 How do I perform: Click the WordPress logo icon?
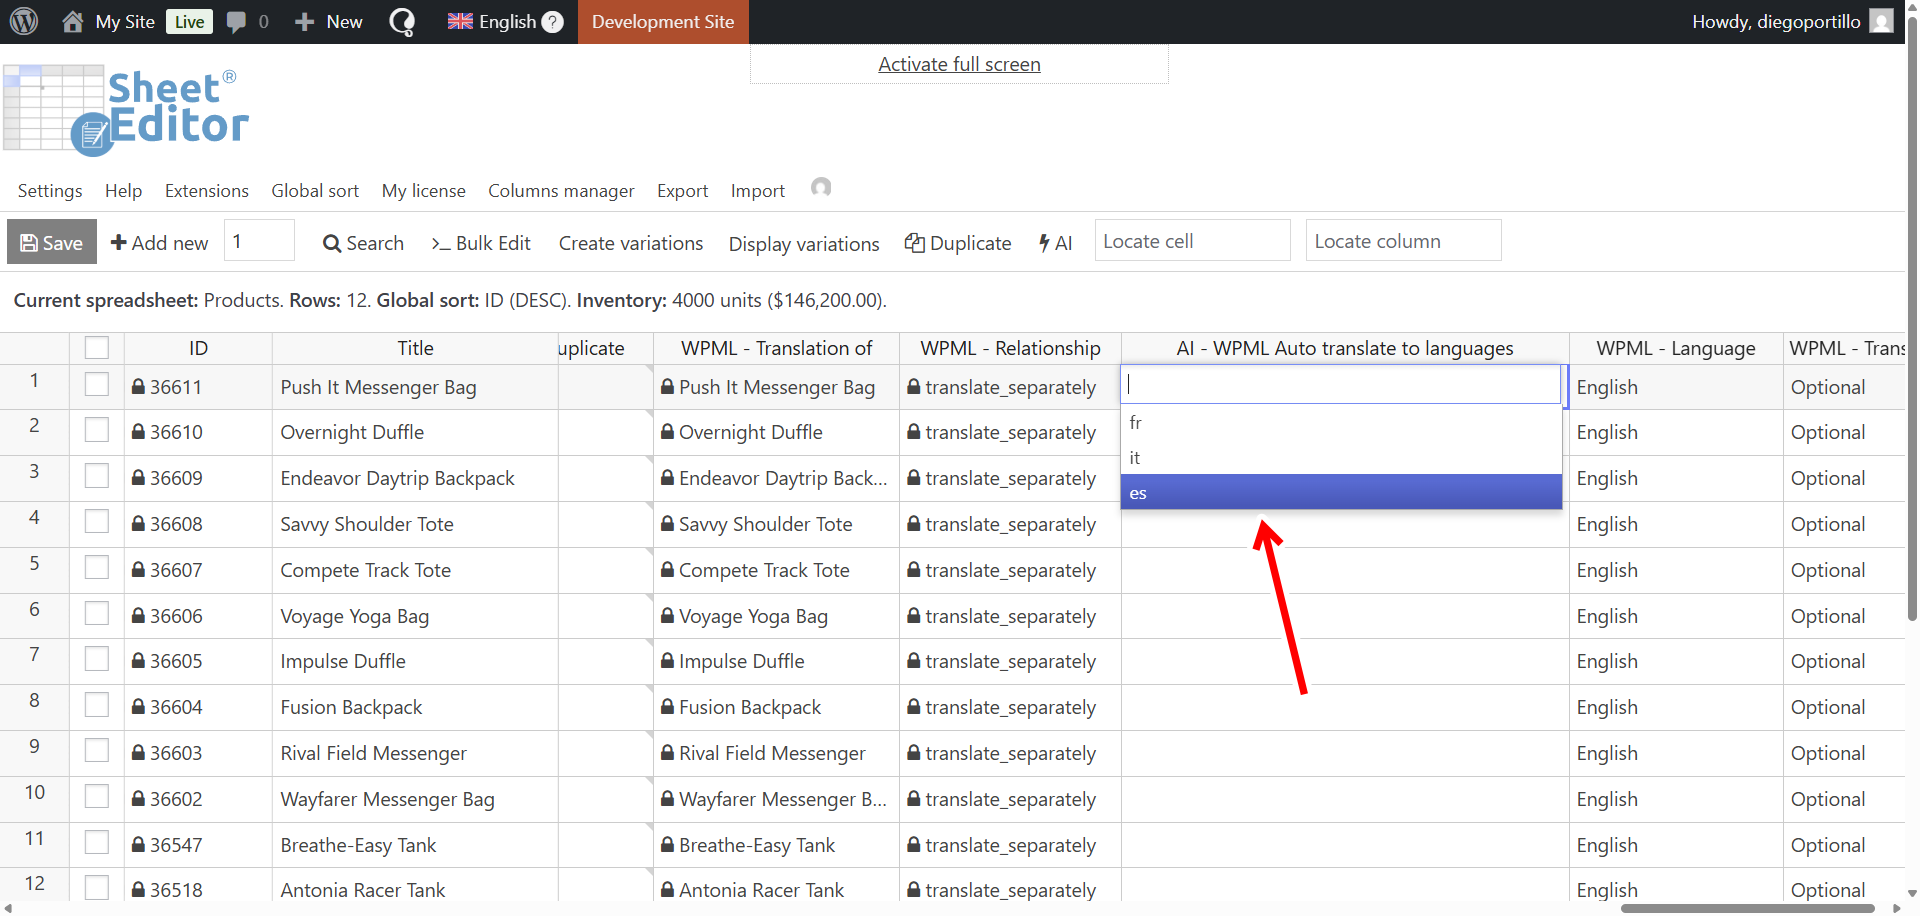point(24,21)
